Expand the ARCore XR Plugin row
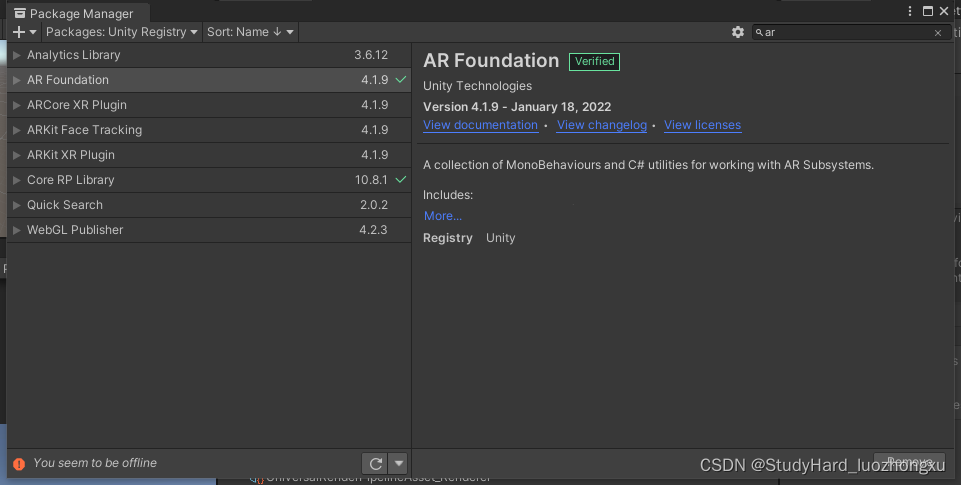 tap(17, 105)
